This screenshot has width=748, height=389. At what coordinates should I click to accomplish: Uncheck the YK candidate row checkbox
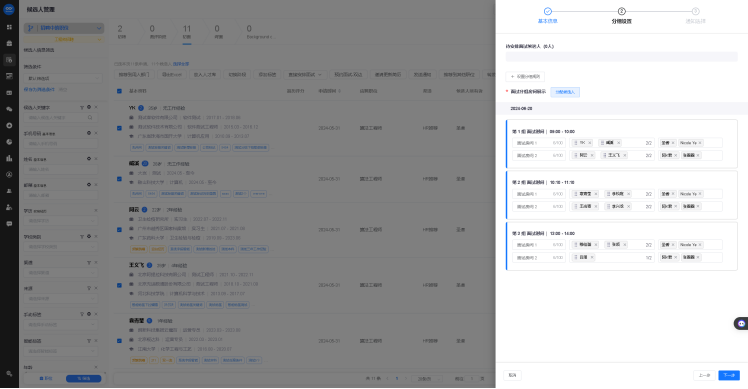[119, 128]
